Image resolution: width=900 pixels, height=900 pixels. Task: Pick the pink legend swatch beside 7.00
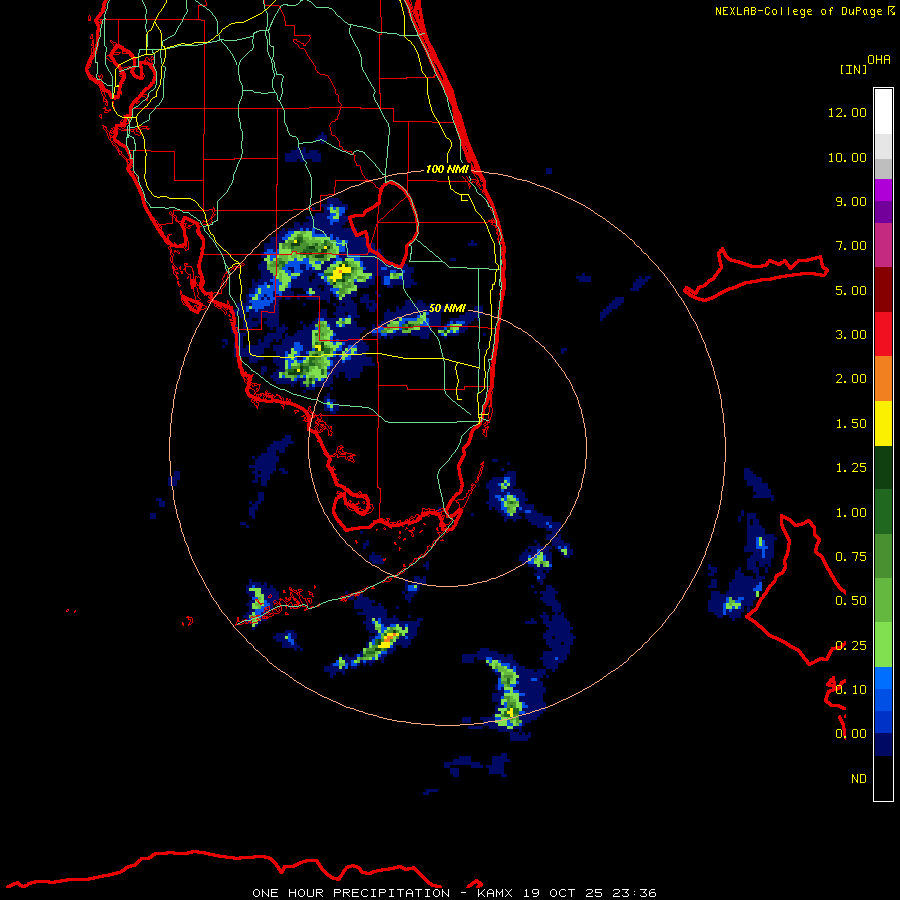(883, 245)
